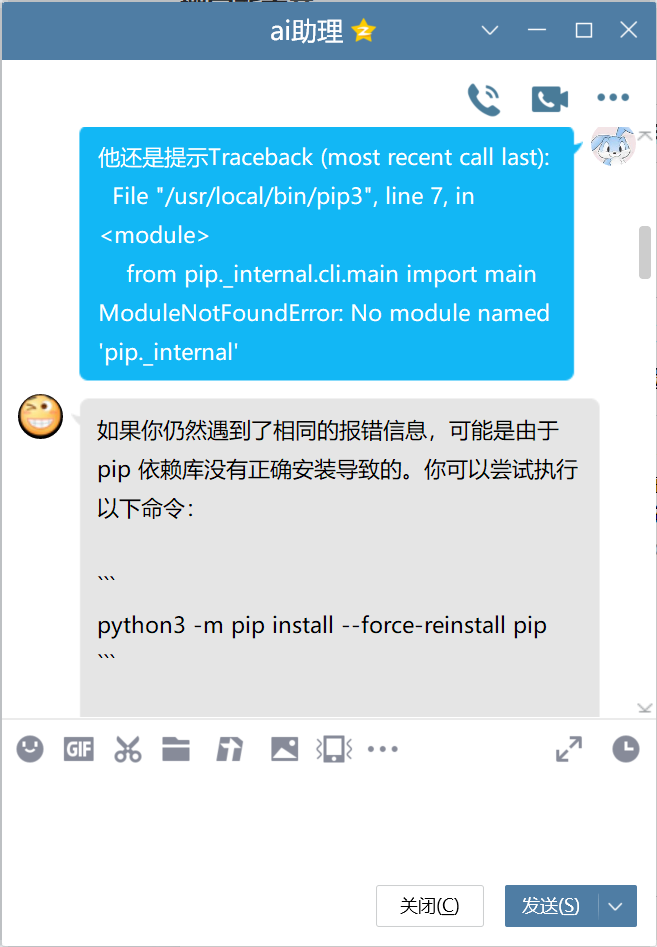Open the emoji picker
657x947 pixels.
[30, 750]
